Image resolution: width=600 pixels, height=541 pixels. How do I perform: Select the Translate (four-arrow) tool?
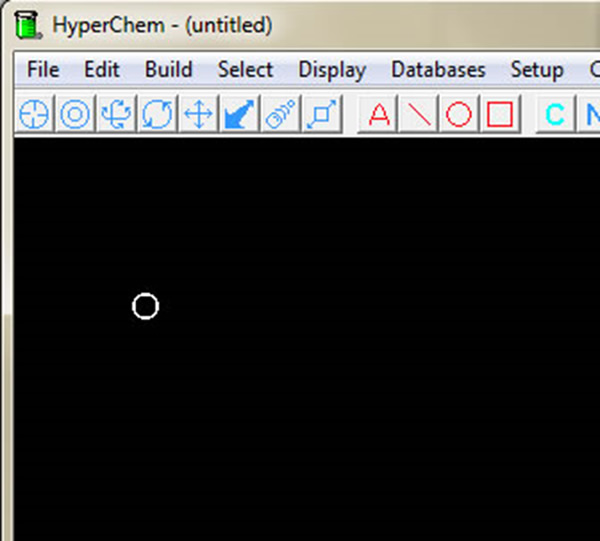198,115
